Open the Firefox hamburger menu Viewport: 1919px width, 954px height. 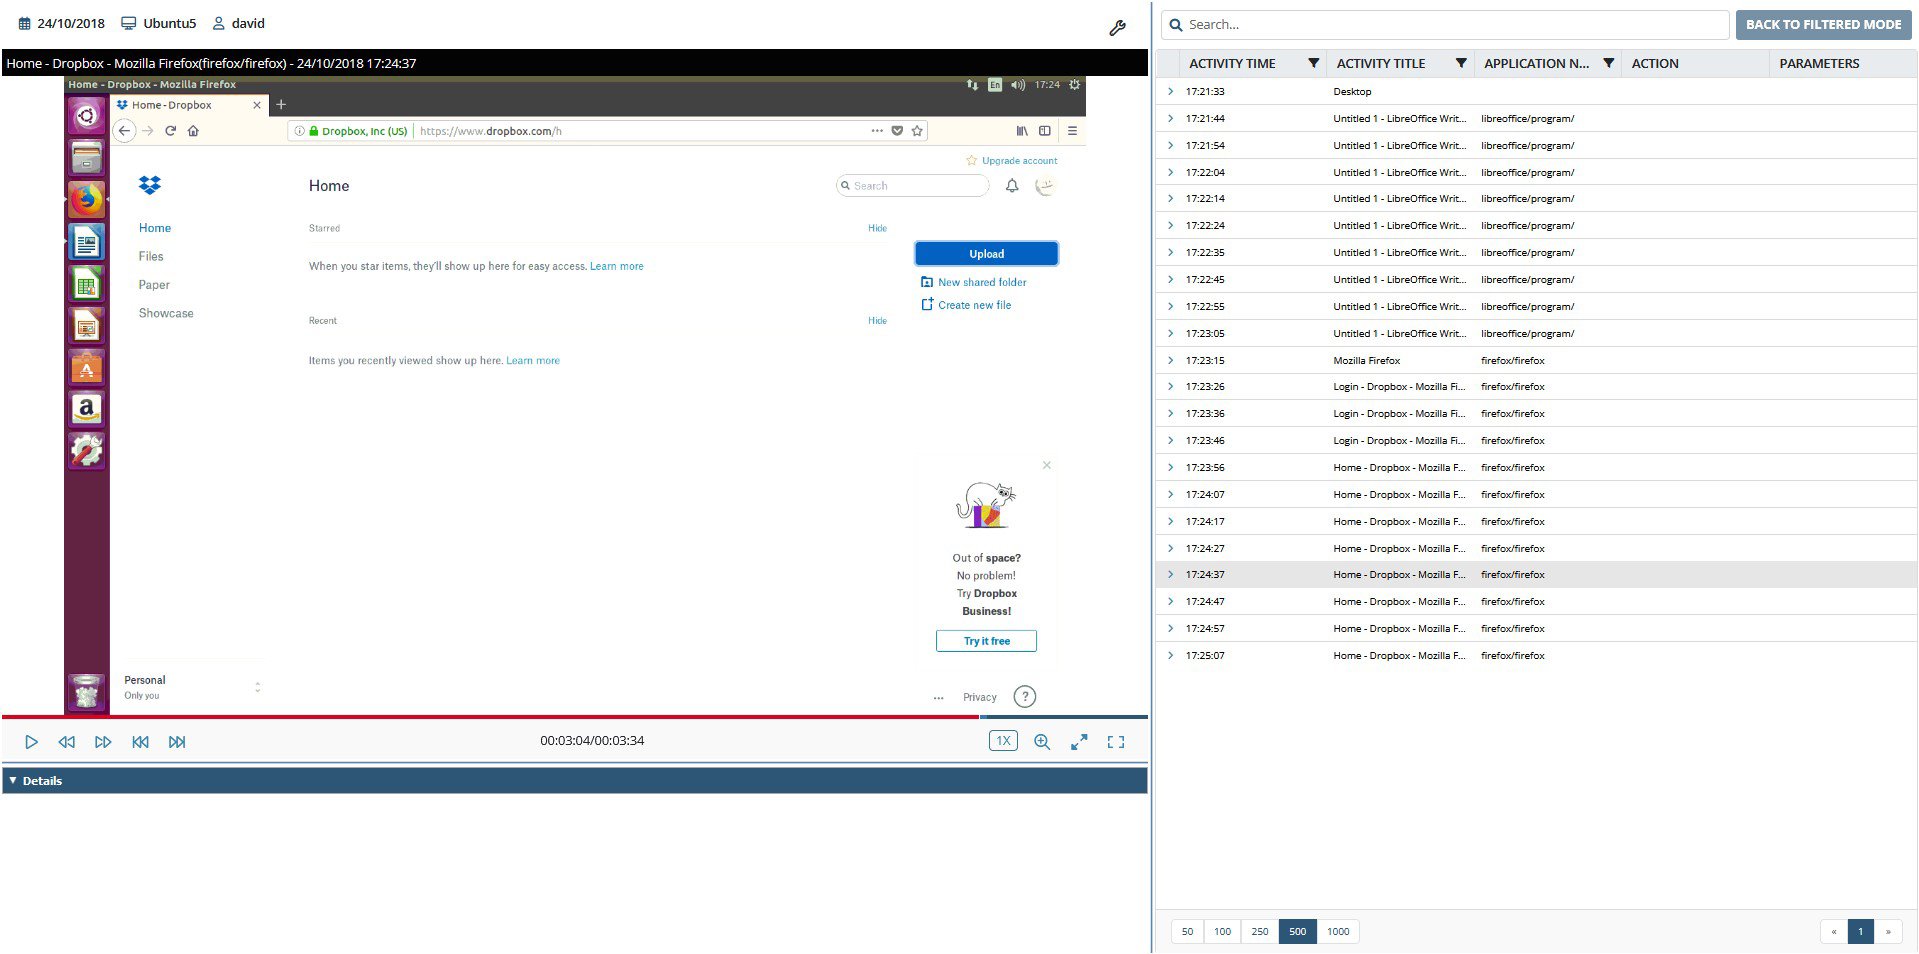(x=1072, y=131)
